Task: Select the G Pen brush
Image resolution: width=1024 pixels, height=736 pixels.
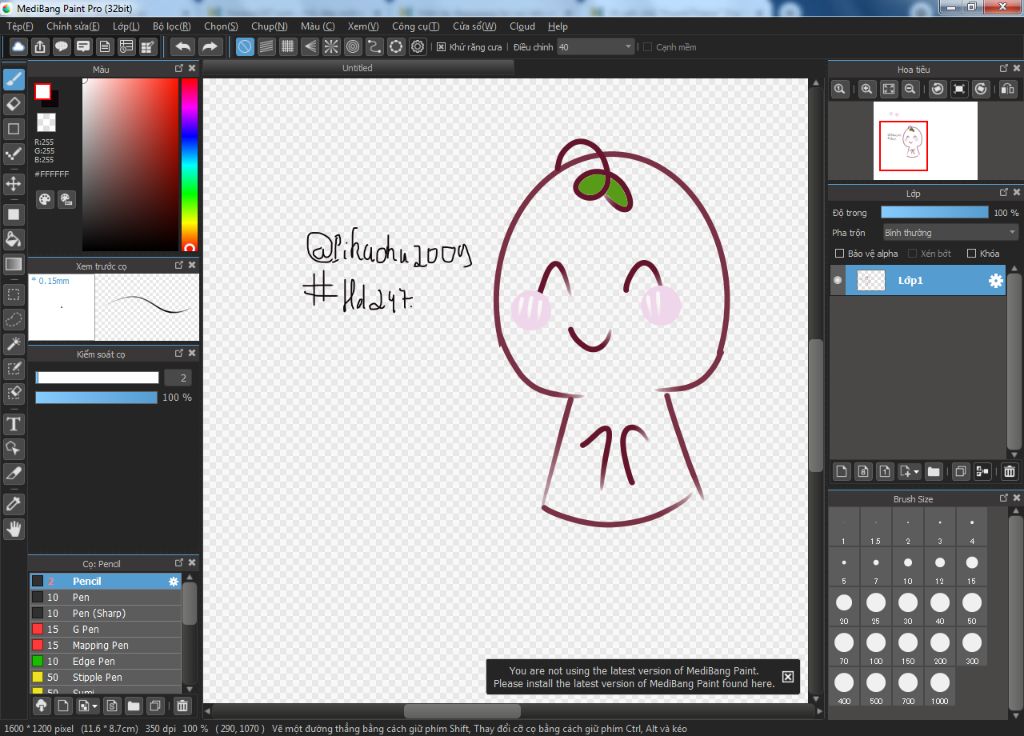Action: click(106, 630)
